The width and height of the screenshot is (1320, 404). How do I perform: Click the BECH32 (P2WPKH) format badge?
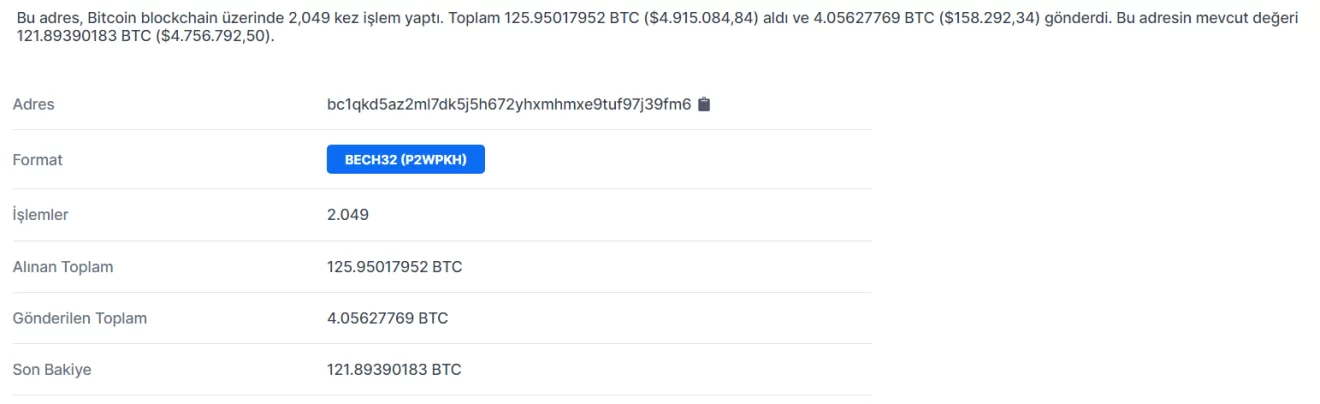(x=405, y=160)
